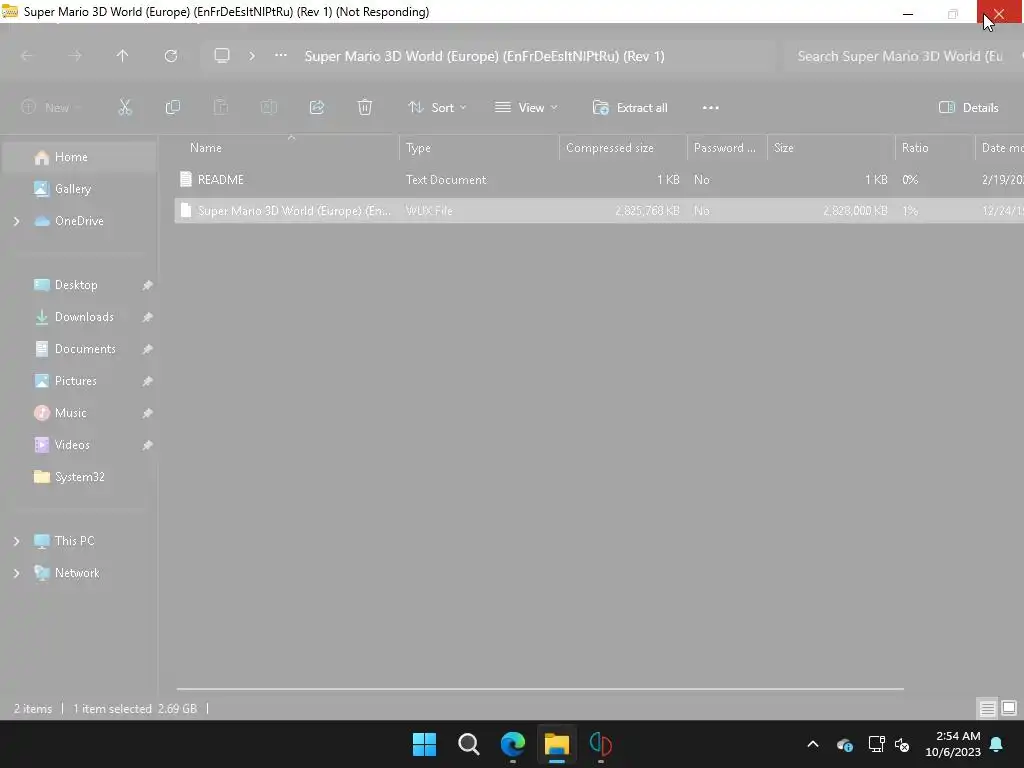Show hidden path with address bar ellipsis

pyautogui.click(x=281, y=56)
